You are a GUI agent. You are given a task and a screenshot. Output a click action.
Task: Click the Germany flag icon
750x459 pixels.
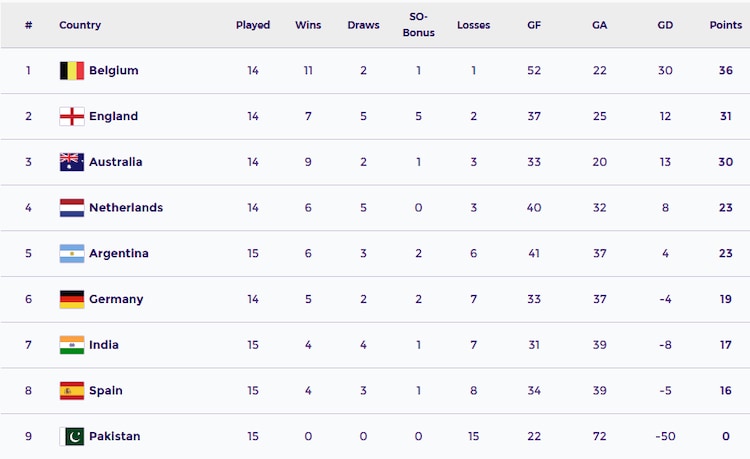tap(72, 299)
